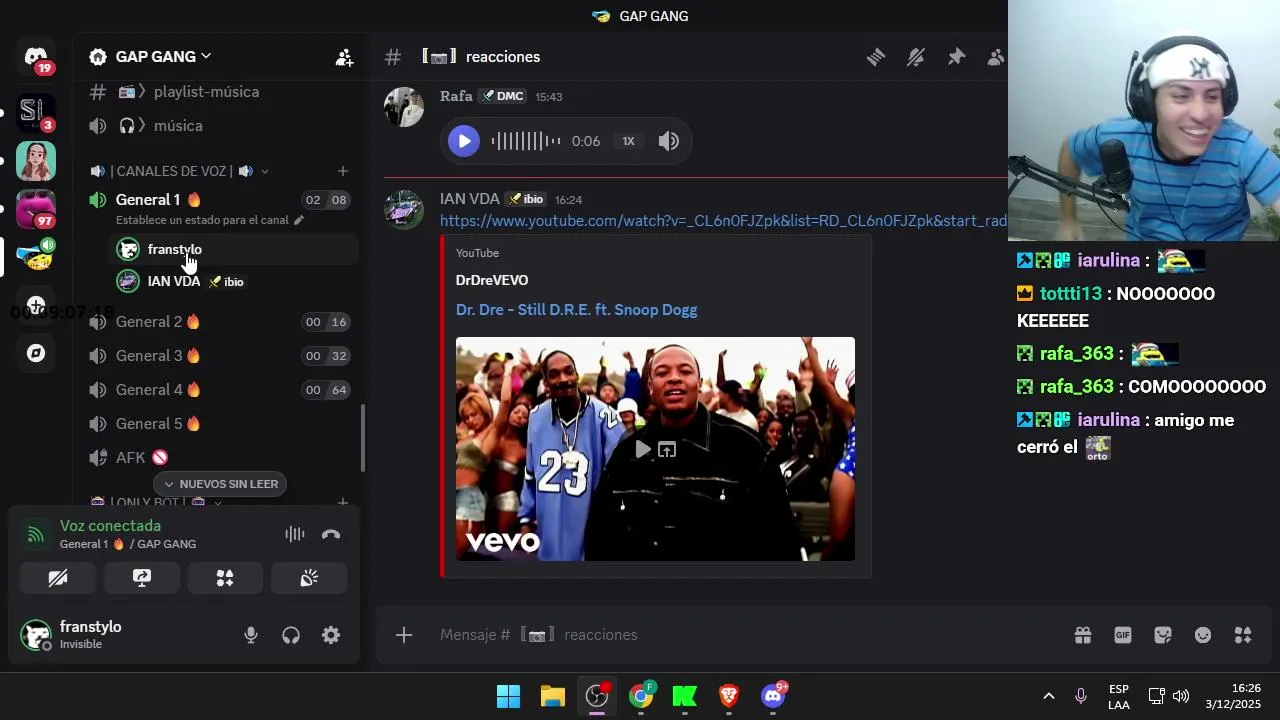This screenshot has height=720, width=1280.
Task: Toggle noise suppression waveform icon
Action: point(295,535)
